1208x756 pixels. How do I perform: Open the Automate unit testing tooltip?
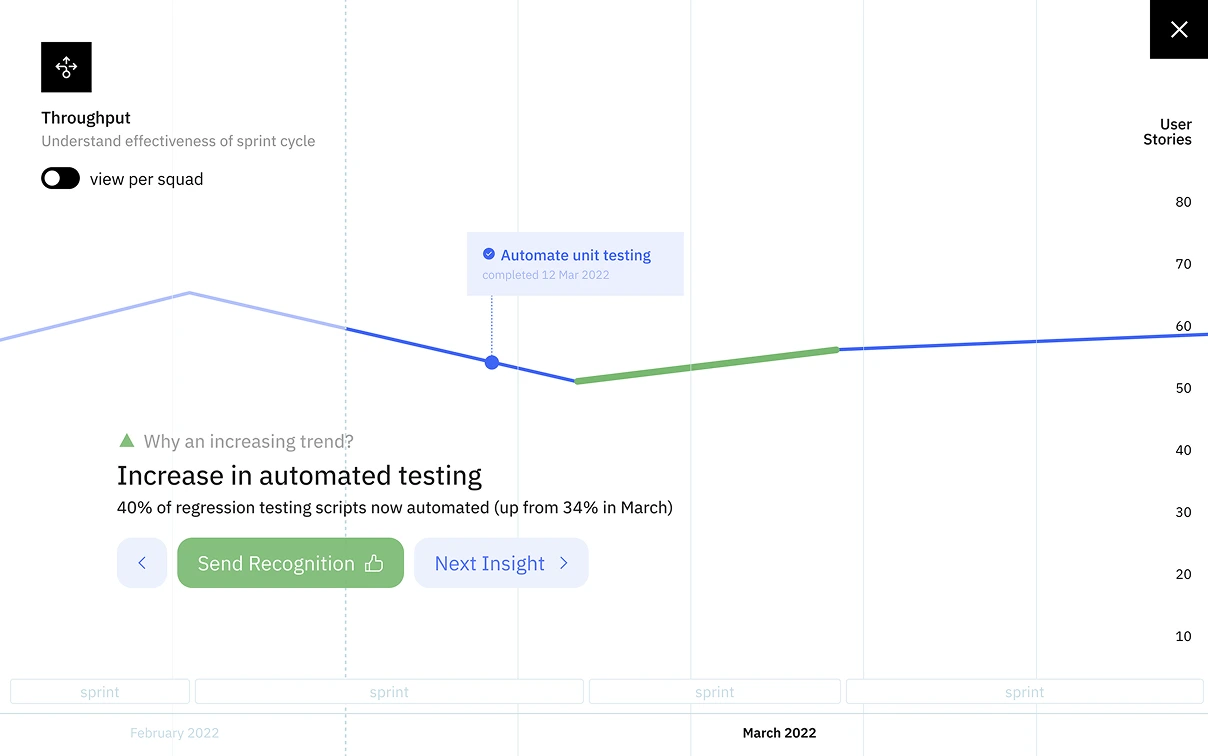click(575, 264)
